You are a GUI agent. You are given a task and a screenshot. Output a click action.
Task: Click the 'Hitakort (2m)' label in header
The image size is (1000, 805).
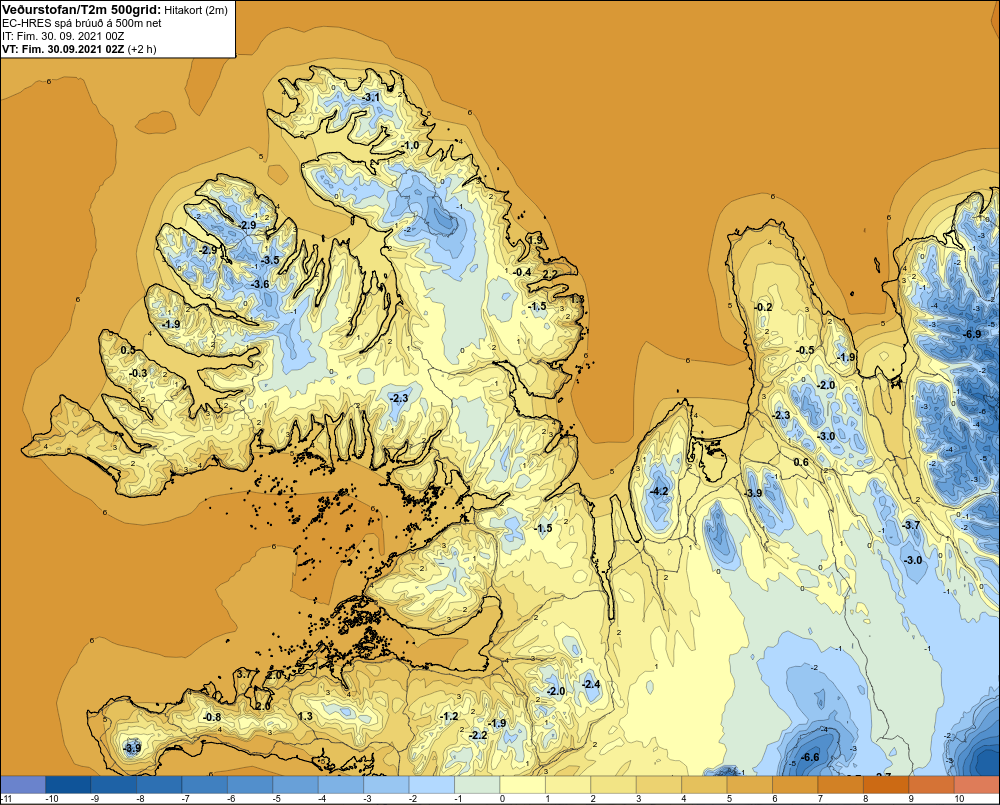(196, 10)
